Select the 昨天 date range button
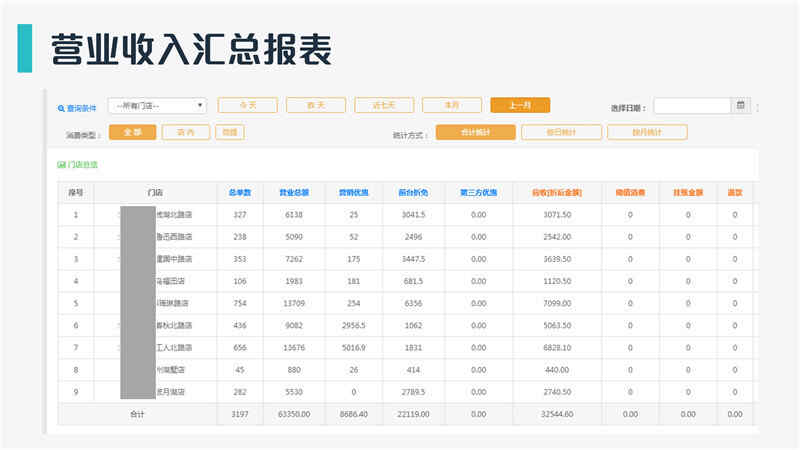800x450 pixels. click(316, 105)
